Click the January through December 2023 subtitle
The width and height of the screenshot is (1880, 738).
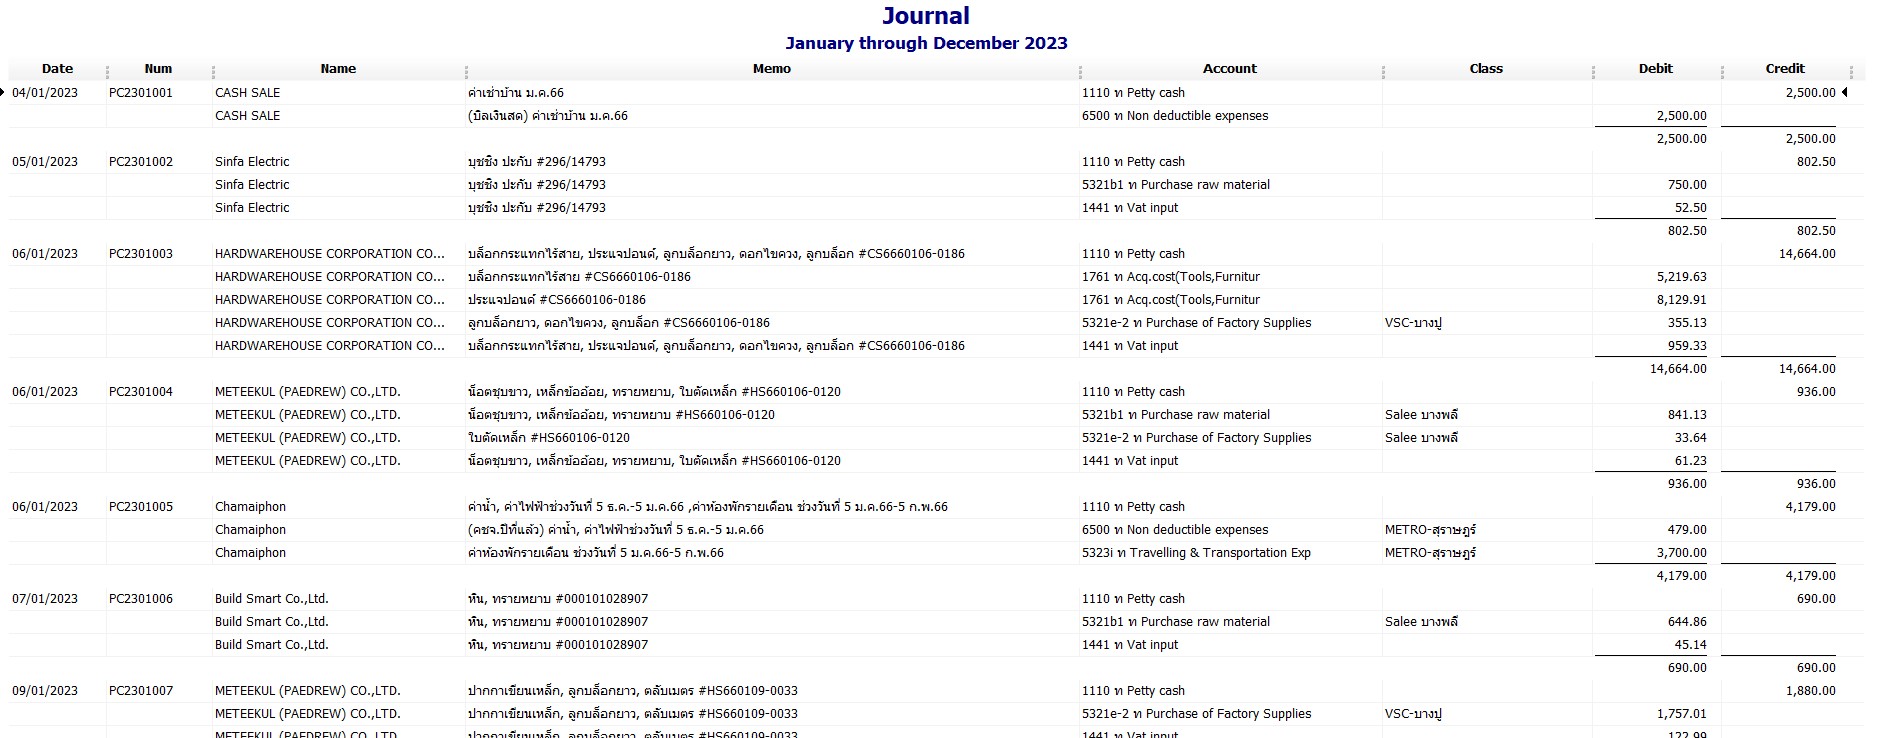click(x=926, y=43)
